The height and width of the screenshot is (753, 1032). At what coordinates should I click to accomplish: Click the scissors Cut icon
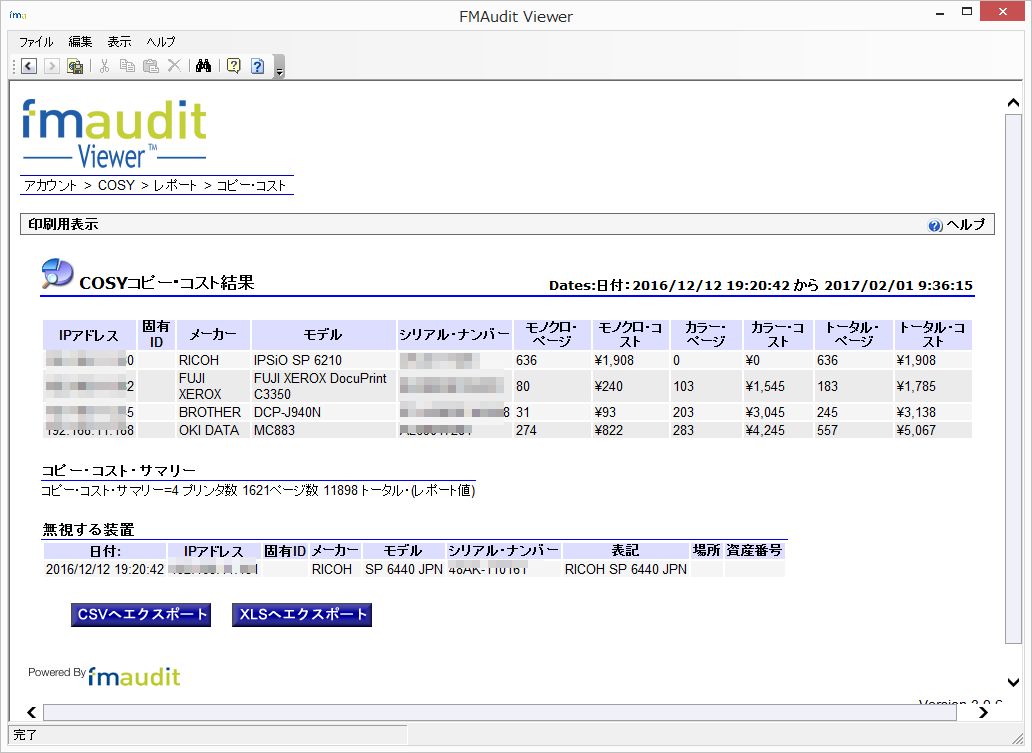(104, 66)
